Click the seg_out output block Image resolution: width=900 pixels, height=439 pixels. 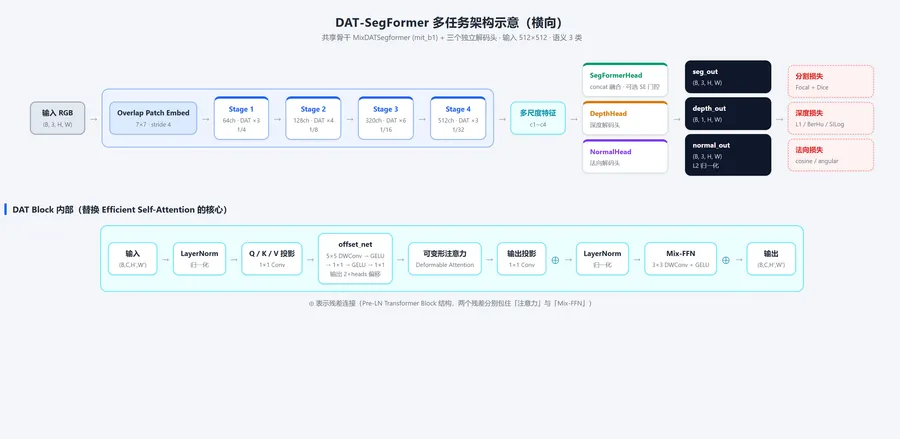click(x=728, y=77)
